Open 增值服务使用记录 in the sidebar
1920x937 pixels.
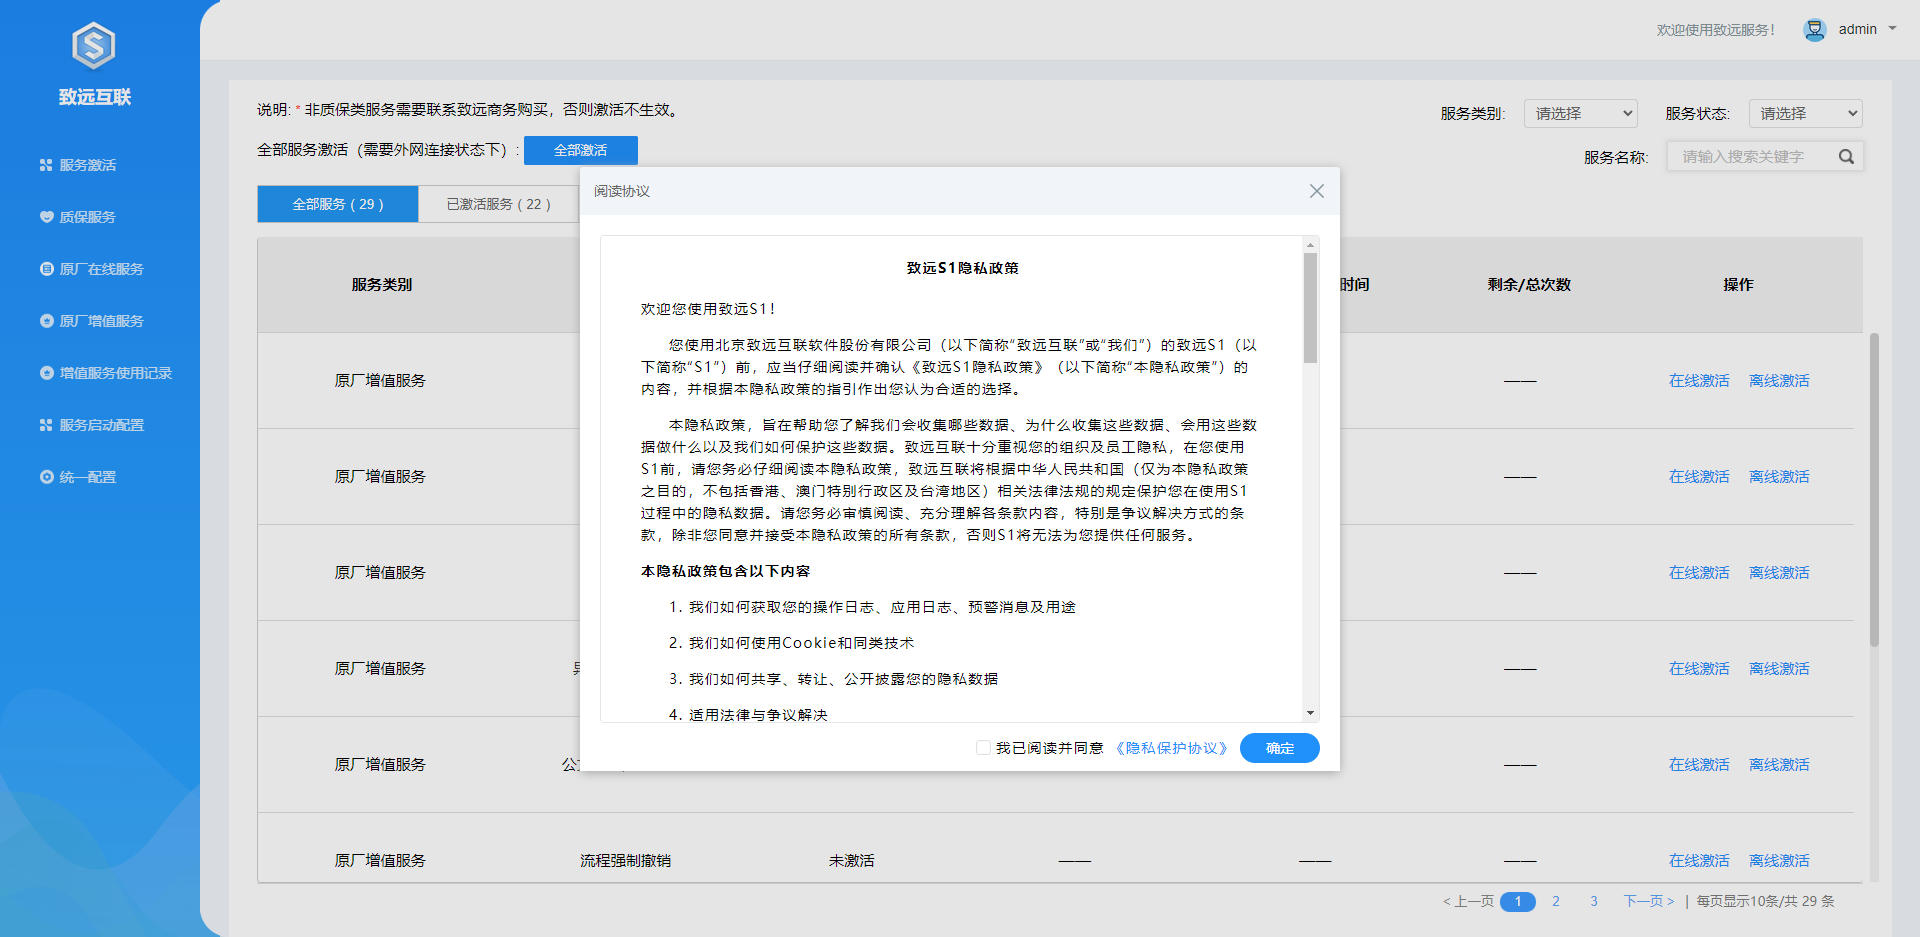click(x=115, y=373)
